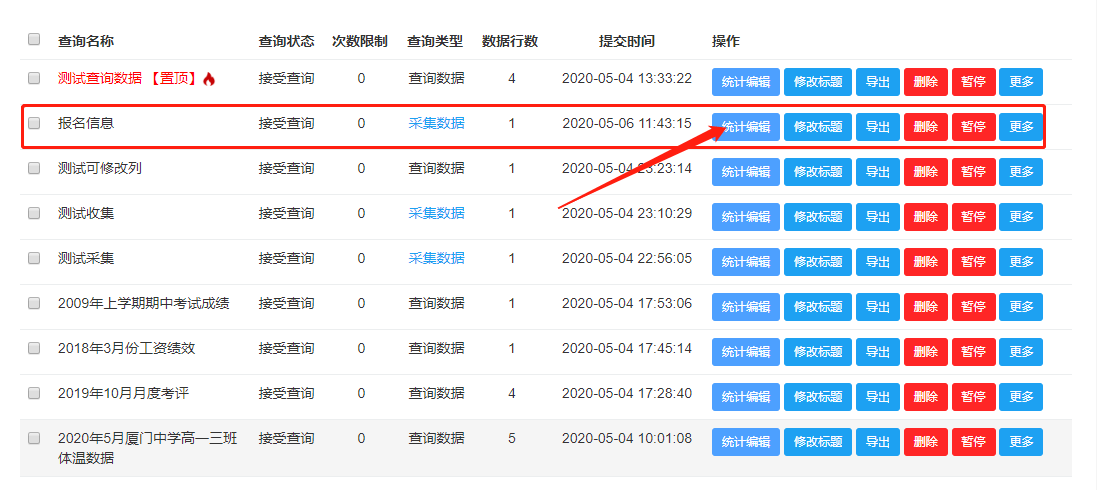Click 删除 for 2019年10月月度考评
Screen dimensions: 1097x490
[926, 397]
